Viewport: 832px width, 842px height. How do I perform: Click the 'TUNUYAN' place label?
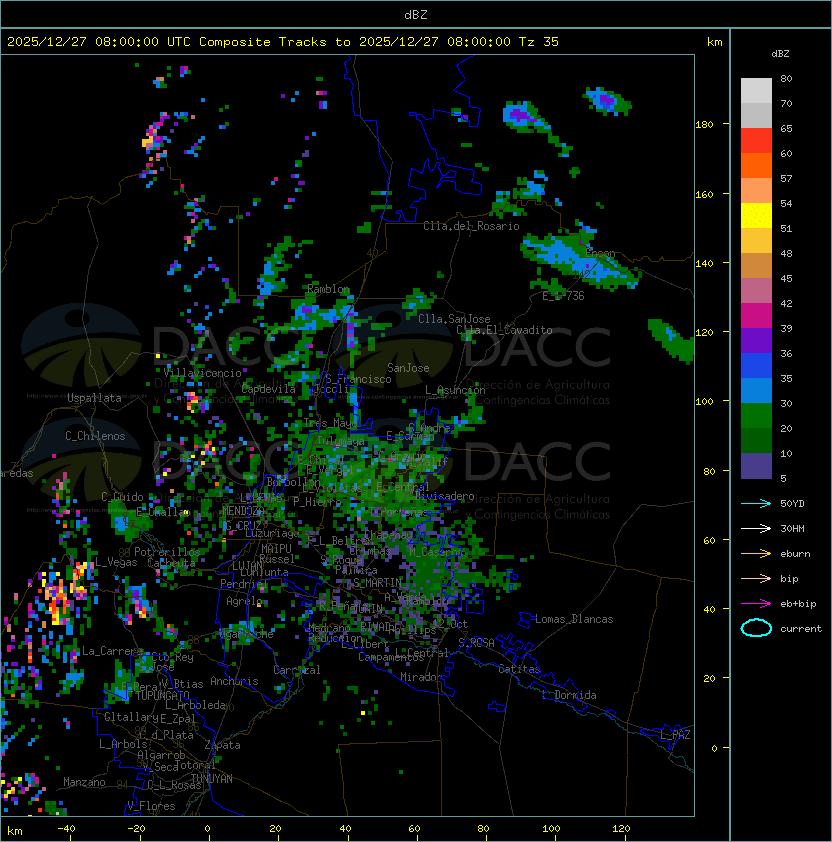212,779
